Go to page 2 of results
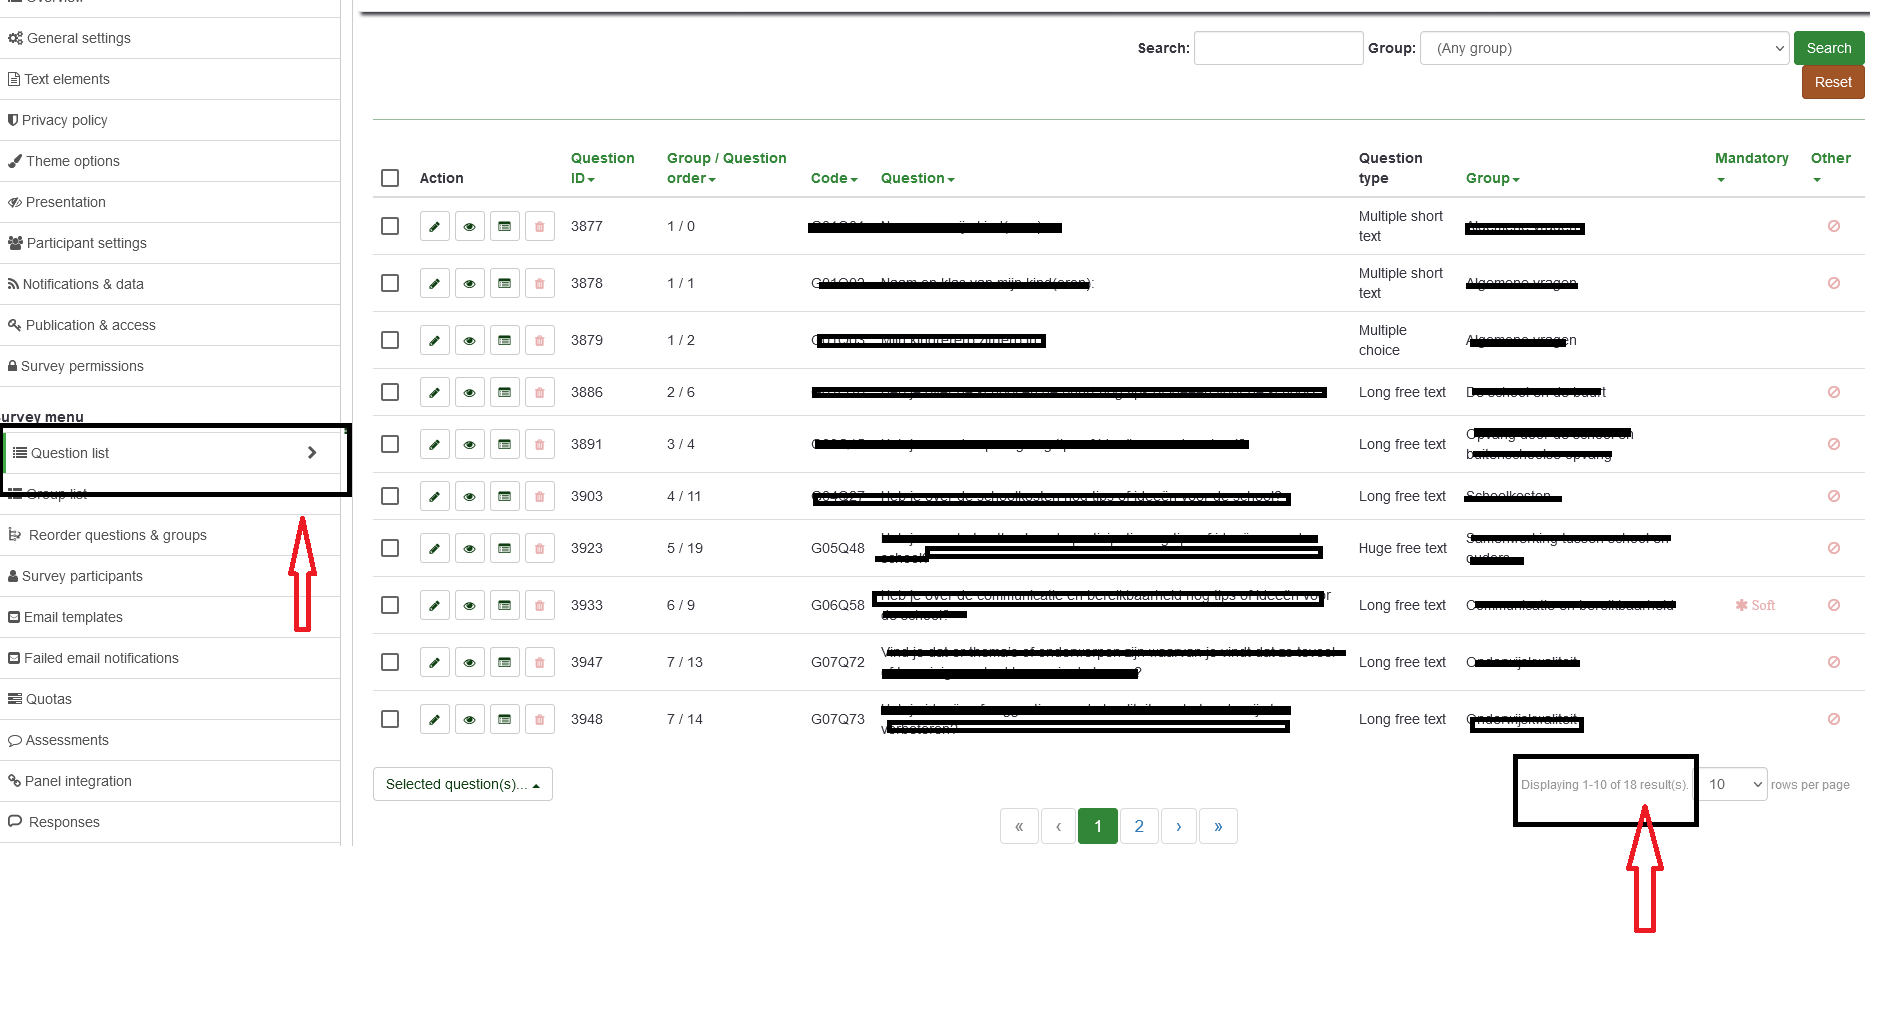 point(1138,826)
